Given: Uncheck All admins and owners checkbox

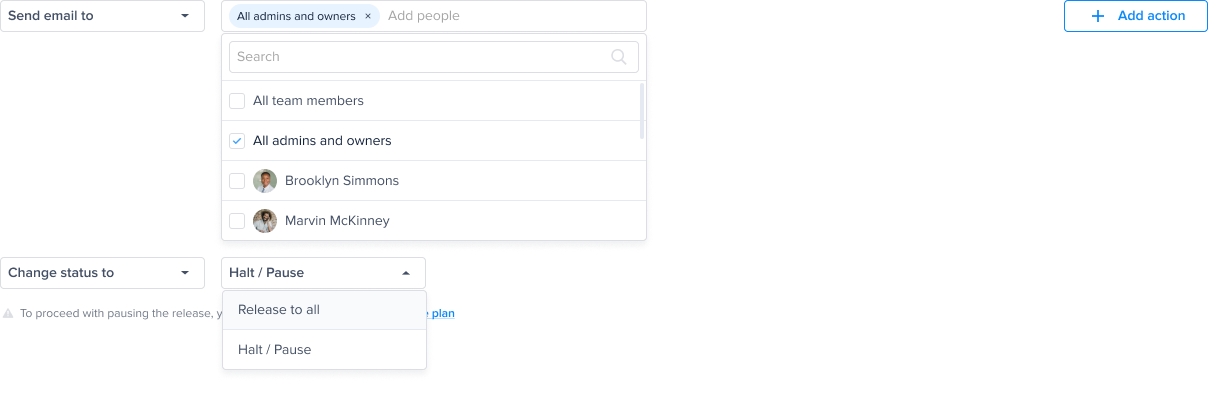Looking at the screenshot, I should click(x=237, y=141).
